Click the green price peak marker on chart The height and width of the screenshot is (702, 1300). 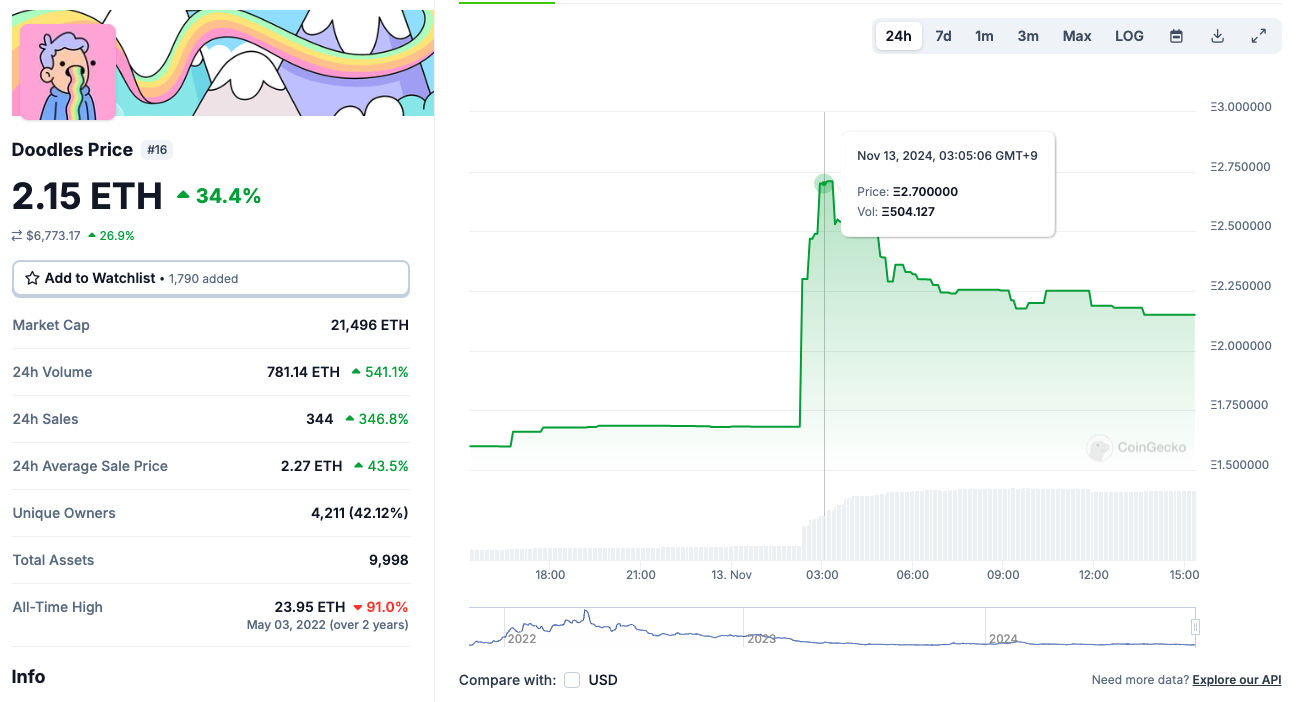824,184
